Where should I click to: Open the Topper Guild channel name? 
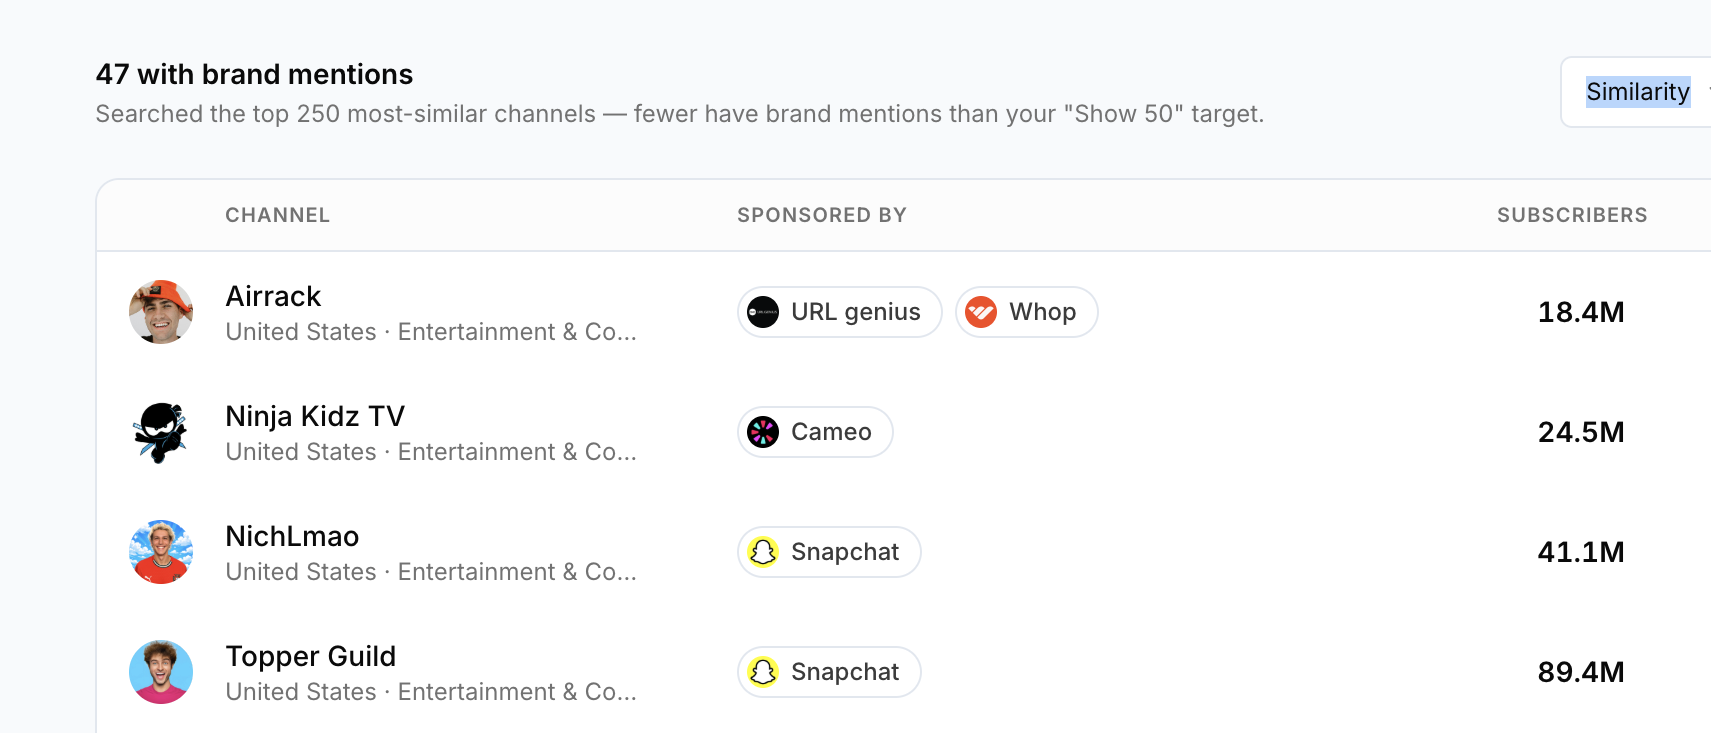coord(311,656)
